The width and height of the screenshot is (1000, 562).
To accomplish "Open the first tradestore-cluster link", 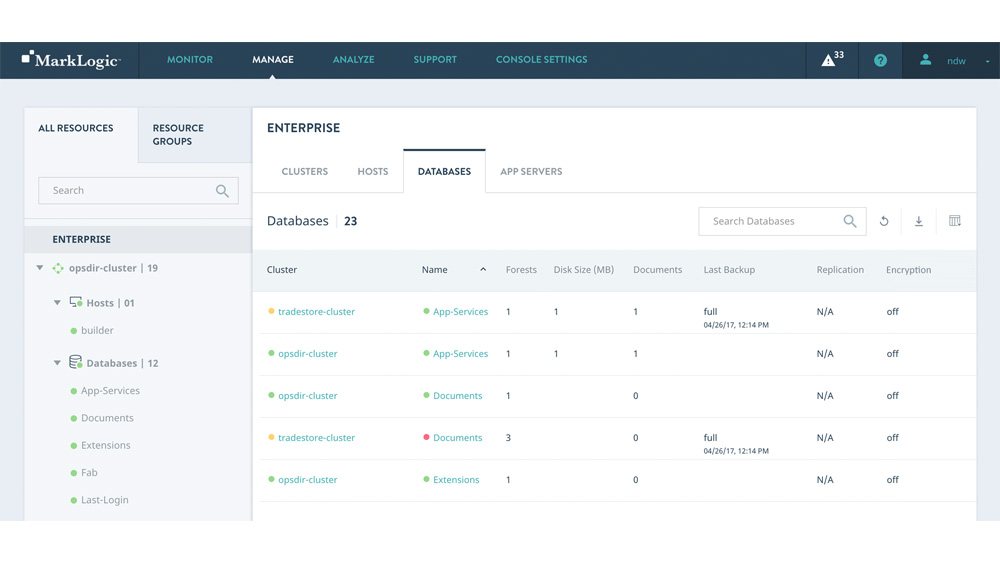I will pyautogui.click(x=316, y=312).
